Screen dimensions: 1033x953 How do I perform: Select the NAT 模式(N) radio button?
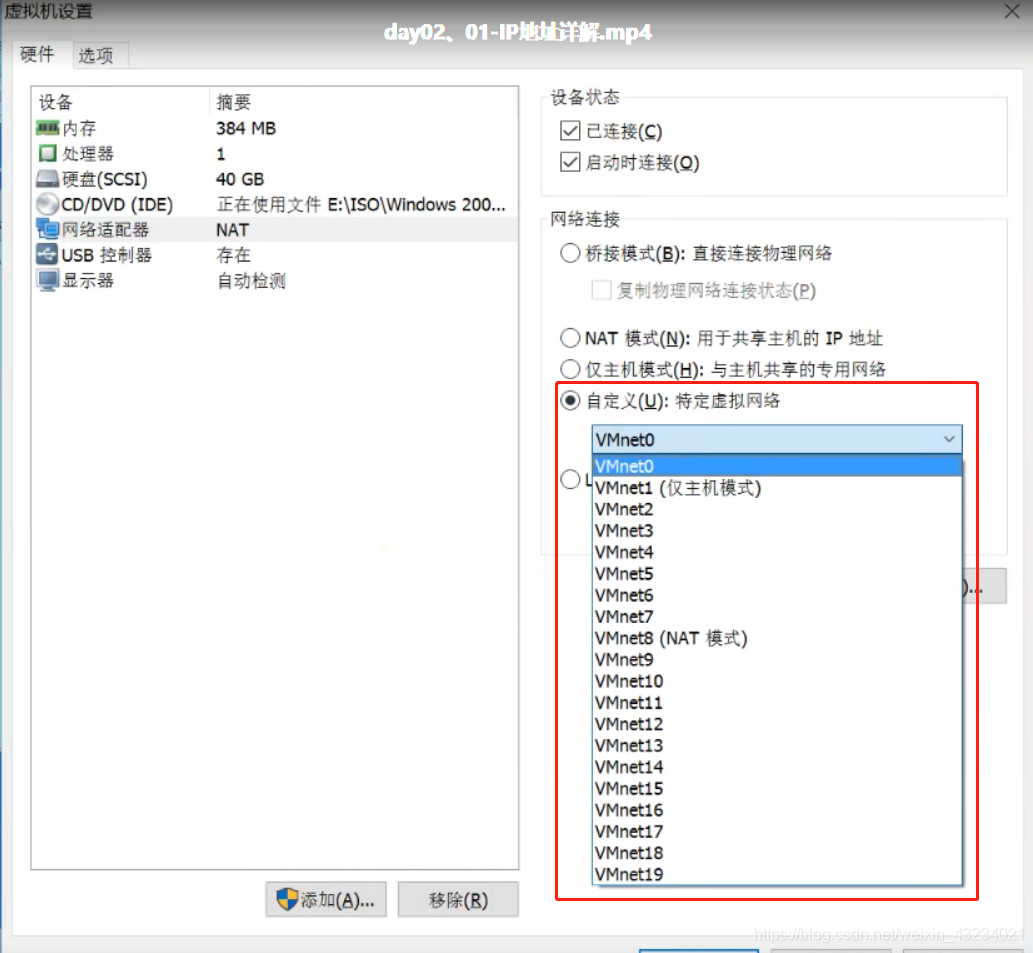(x=571, y=338)
